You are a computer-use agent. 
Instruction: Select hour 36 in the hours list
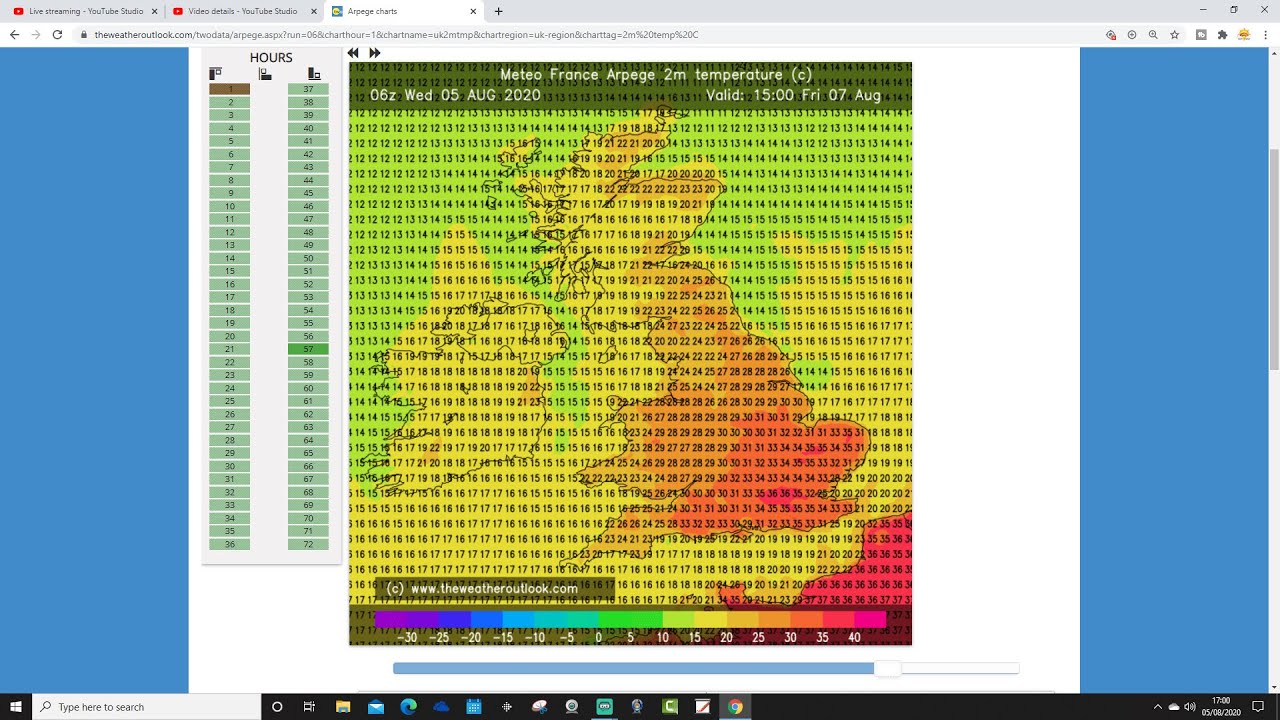point(230,544)
